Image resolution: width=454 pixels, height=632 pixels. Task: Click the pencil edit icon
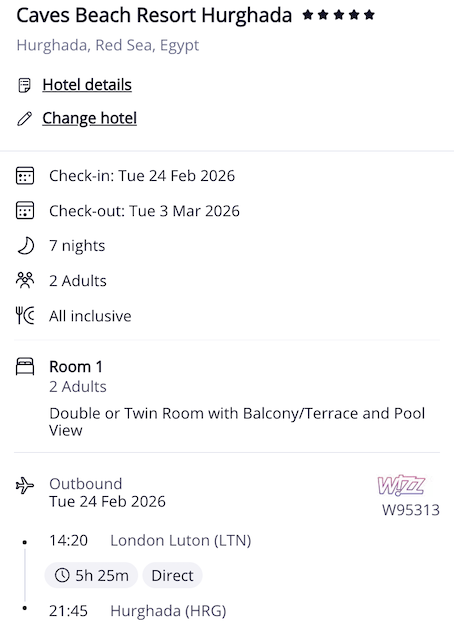pyautogui.click(x=25, y=119)
